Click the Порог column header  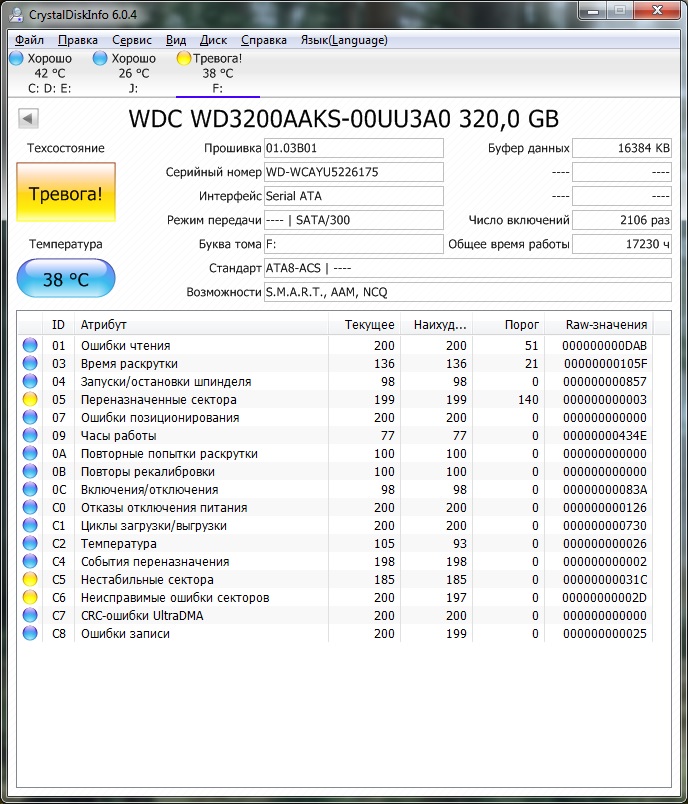[509, 325]
